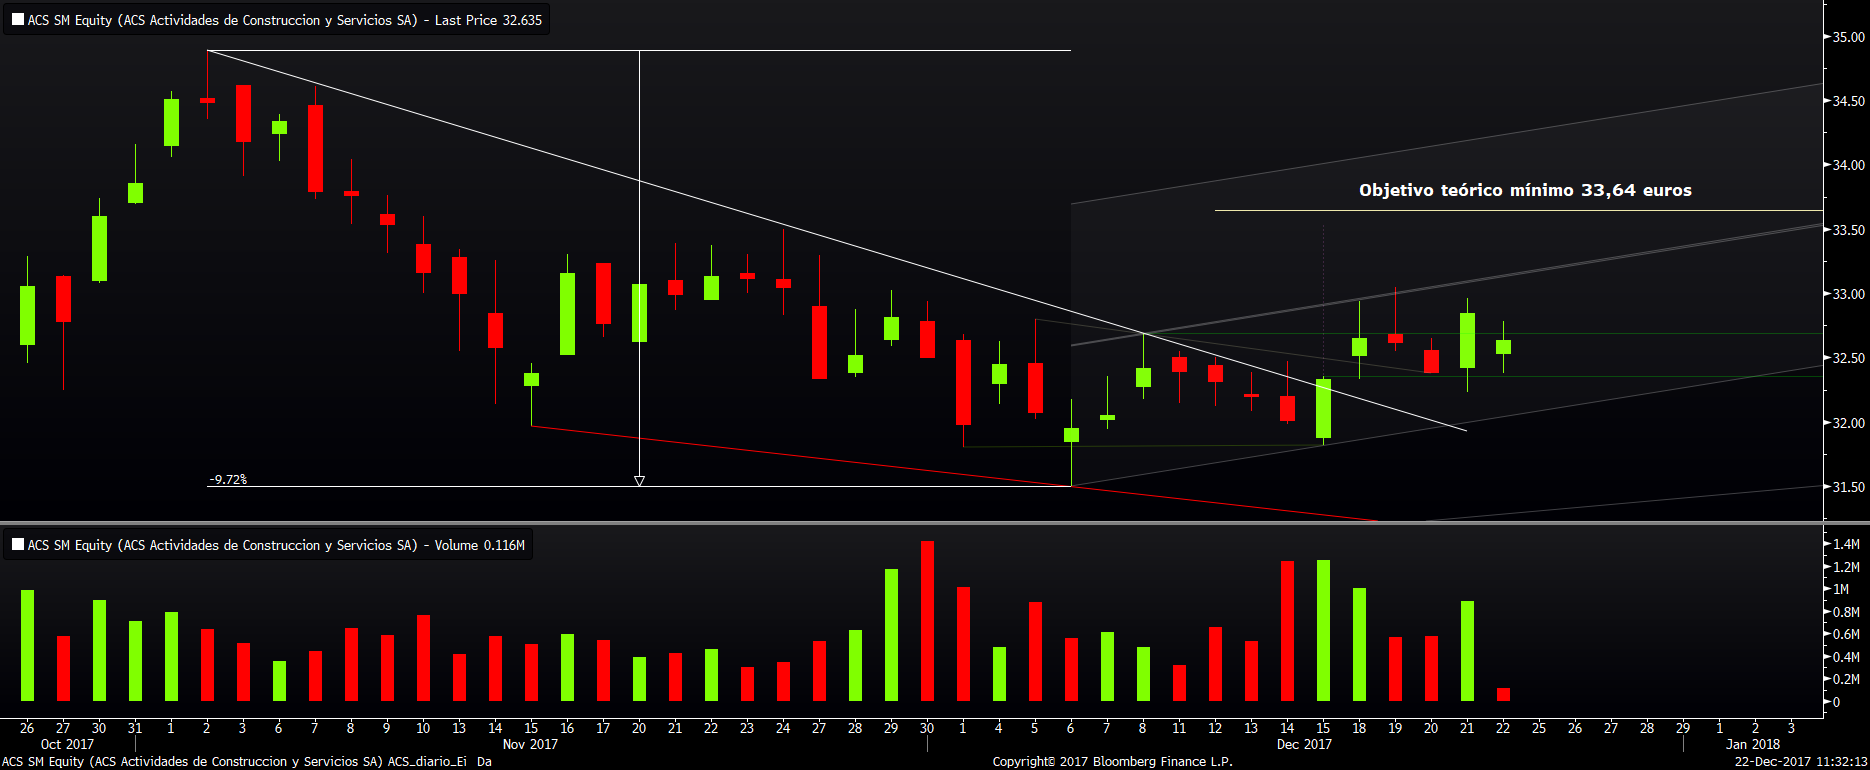Click the Dec 2017 month label
1870x770 pixels.
click(x=1304, y=744)
